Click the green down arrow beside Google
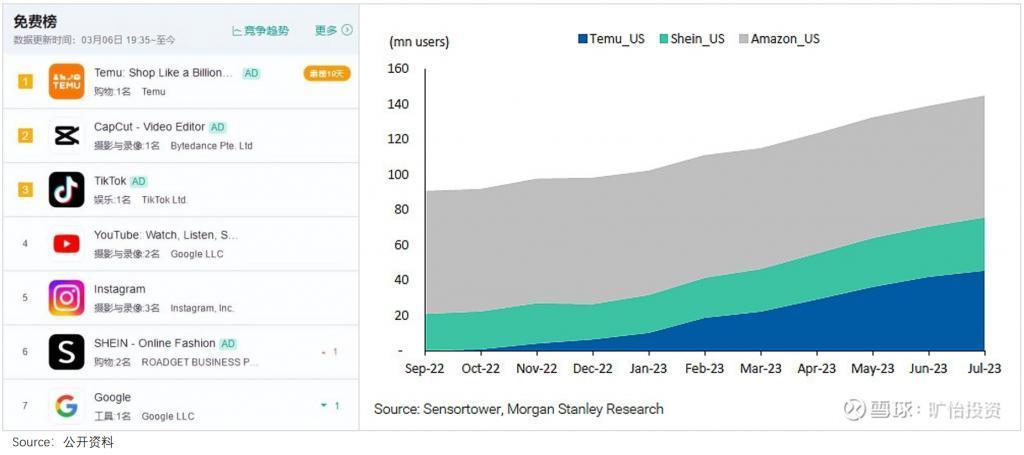 point(324,405)
